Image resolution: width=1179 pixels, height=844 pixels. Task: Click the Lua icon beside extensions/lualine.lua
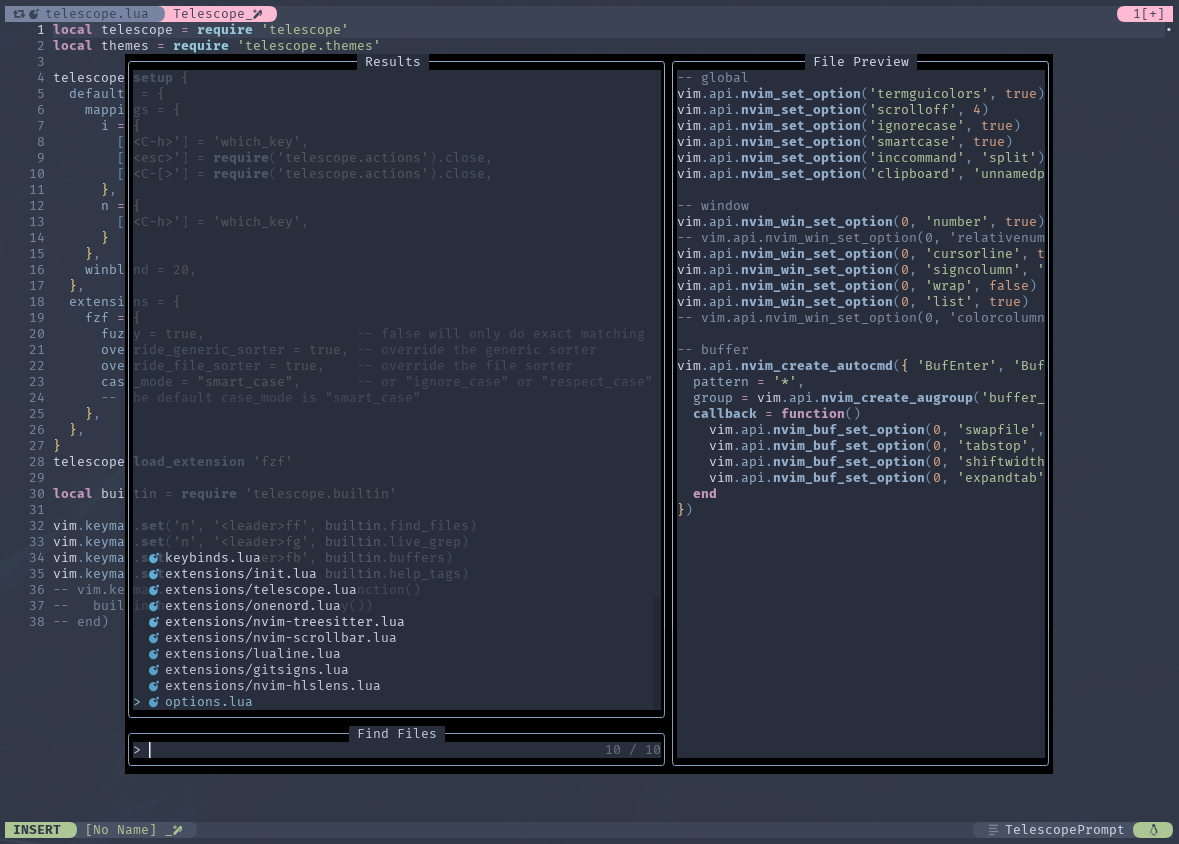point(153,654)
